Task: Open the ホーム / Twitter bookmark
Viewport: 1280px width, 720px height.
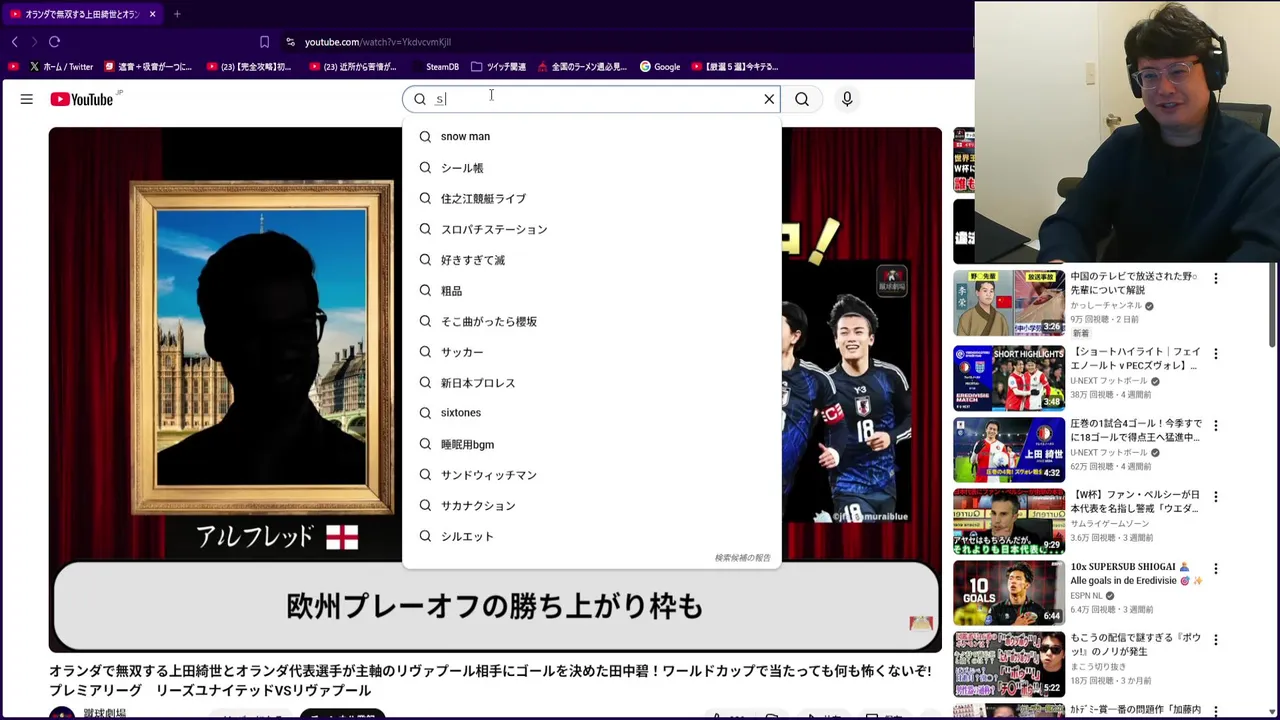Action: 62,67
